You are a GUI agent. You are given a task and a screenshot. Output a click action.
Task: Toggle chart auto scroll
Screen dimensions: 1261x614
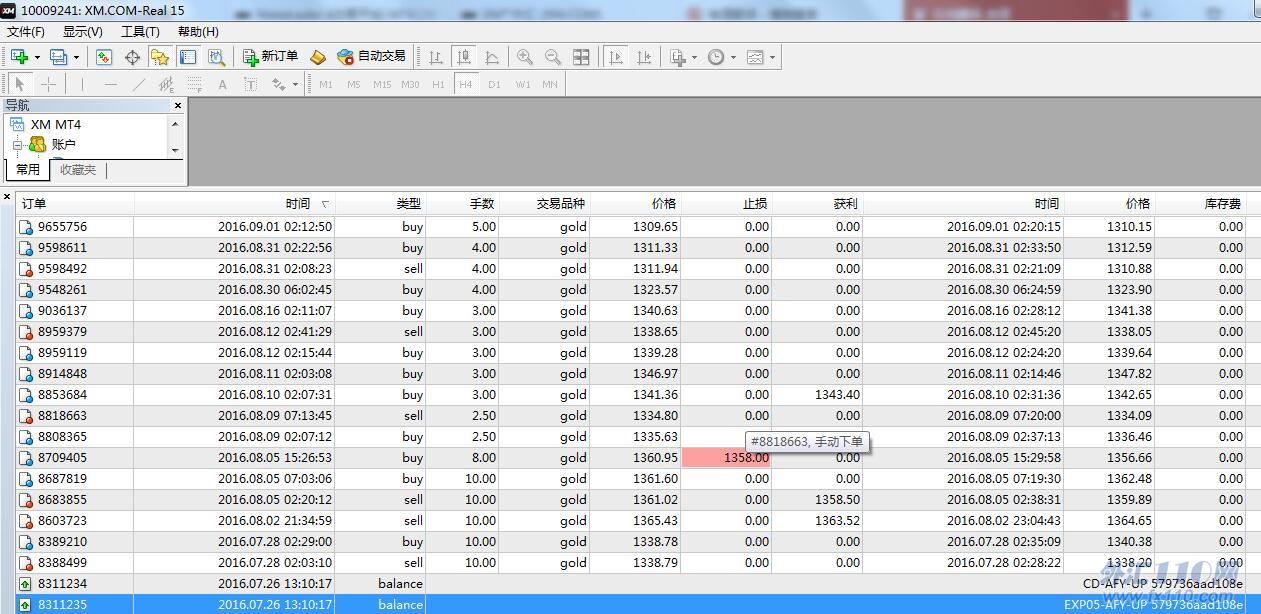616,57
